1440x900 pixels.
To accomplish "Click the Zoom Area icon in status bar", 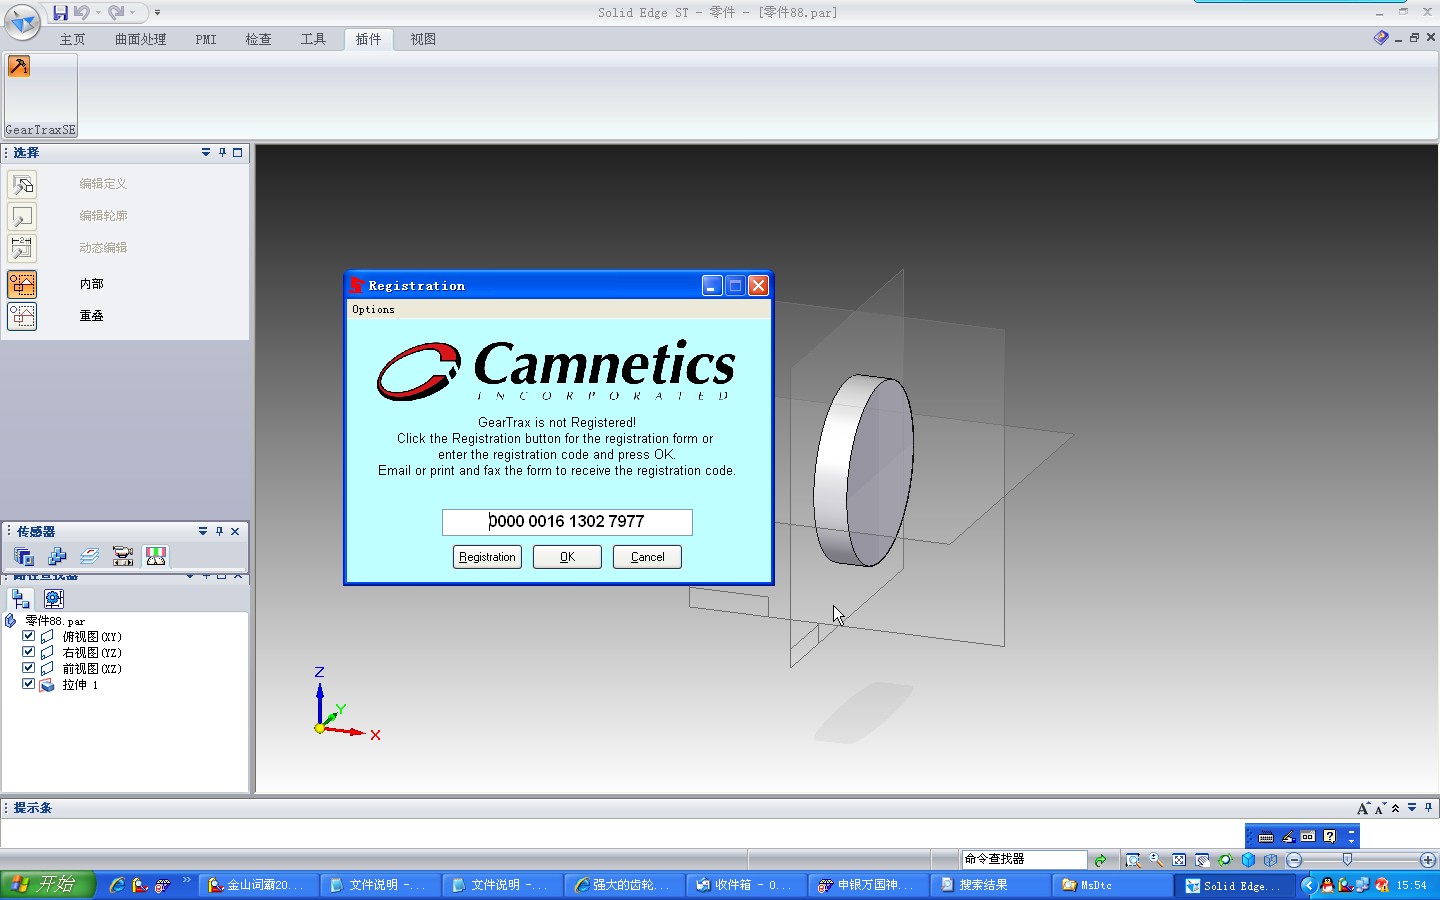I will (1133, 860).
